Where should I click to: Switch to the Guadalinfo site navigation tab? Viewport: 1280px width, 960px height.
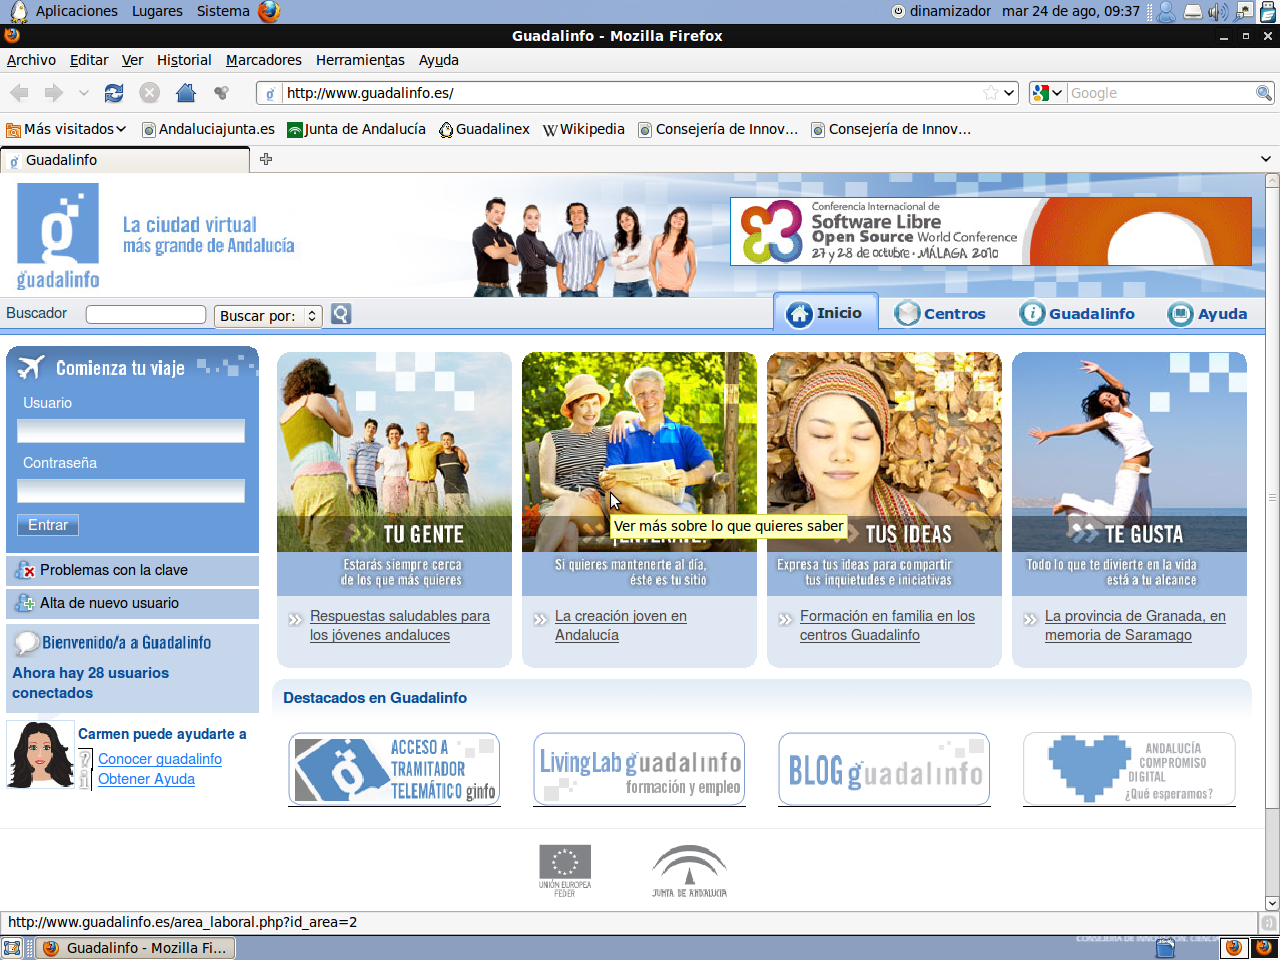point(1077,313)
